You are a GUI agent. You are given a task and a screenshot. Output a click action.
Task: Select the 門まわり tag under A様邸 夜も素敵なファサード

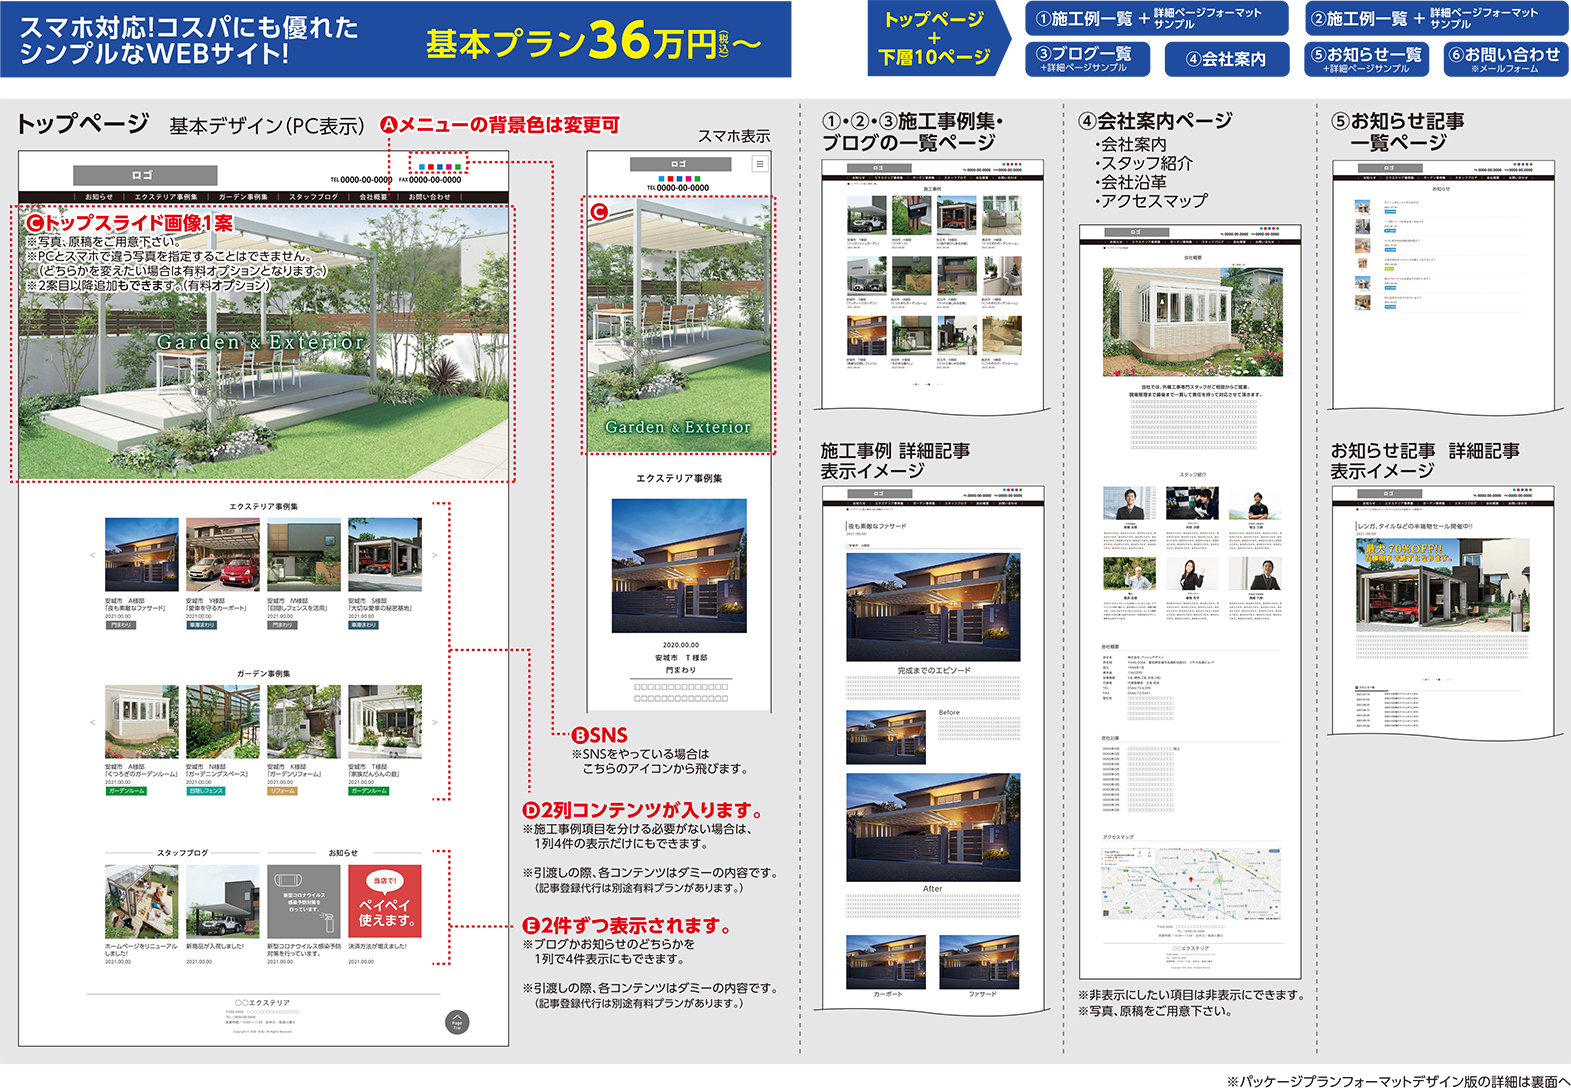click(x=120, y=625)
